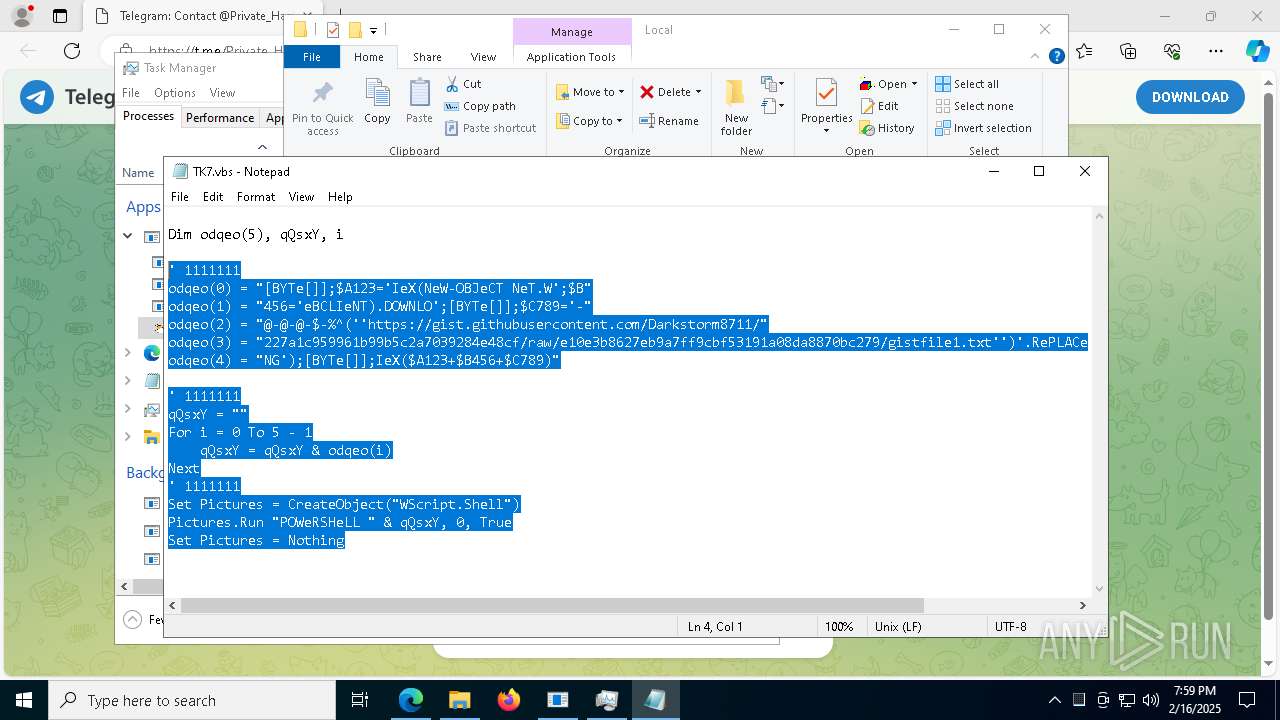Switch to the Explorer View tab
This screenshot has width=1280, height=720.
point(483,57)
